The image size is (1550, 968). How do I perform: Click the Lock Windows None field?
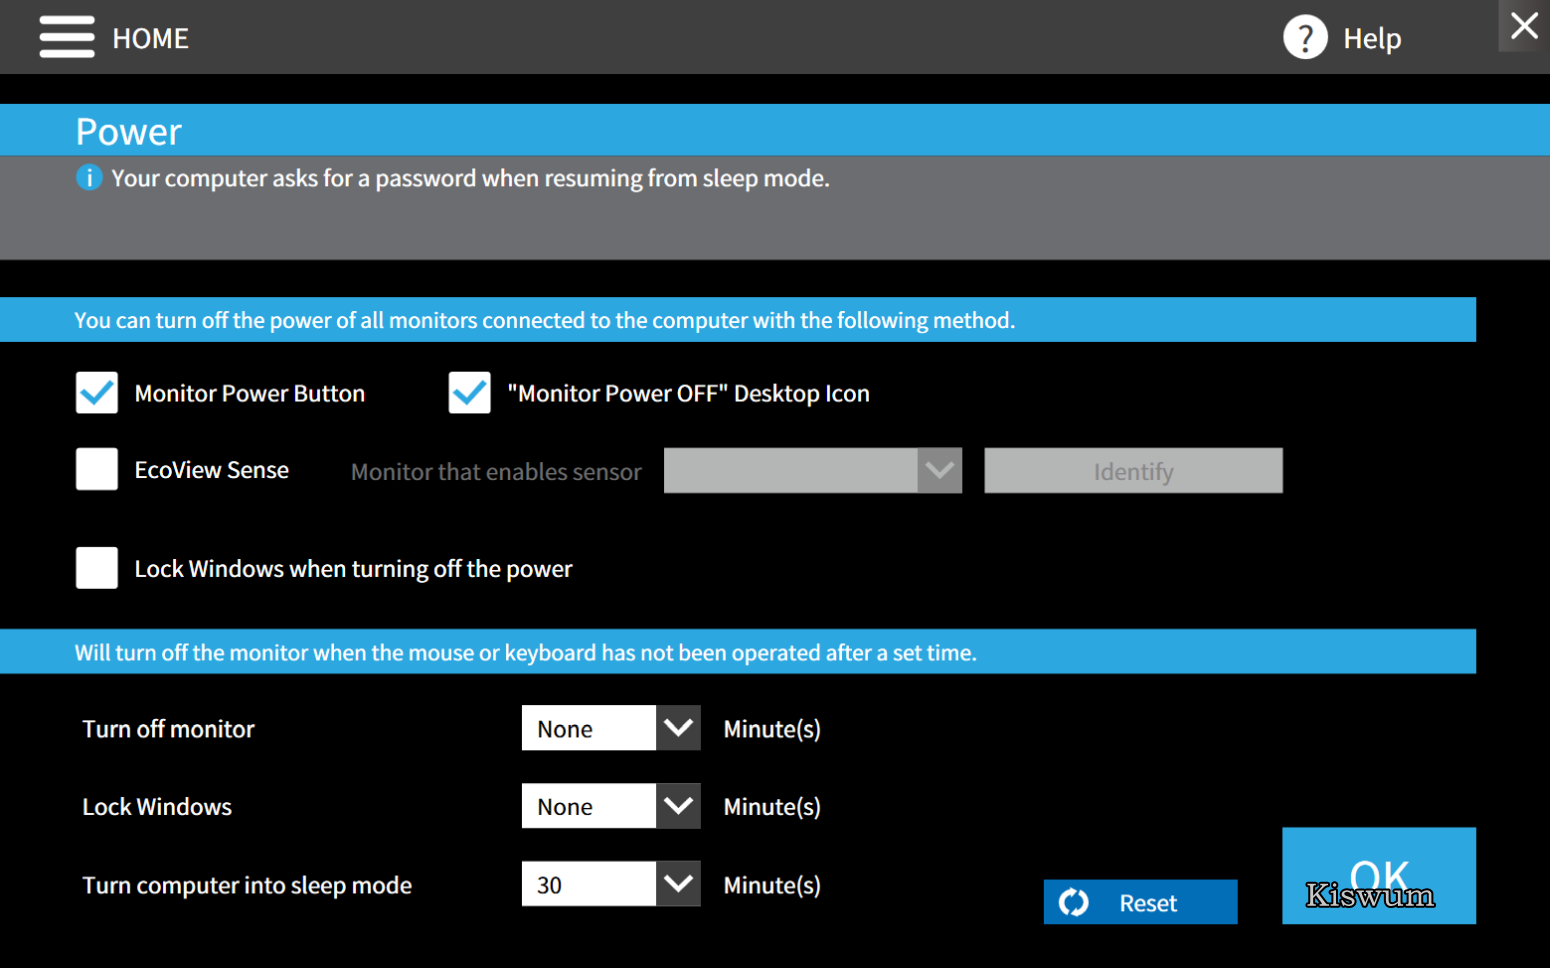589,806
